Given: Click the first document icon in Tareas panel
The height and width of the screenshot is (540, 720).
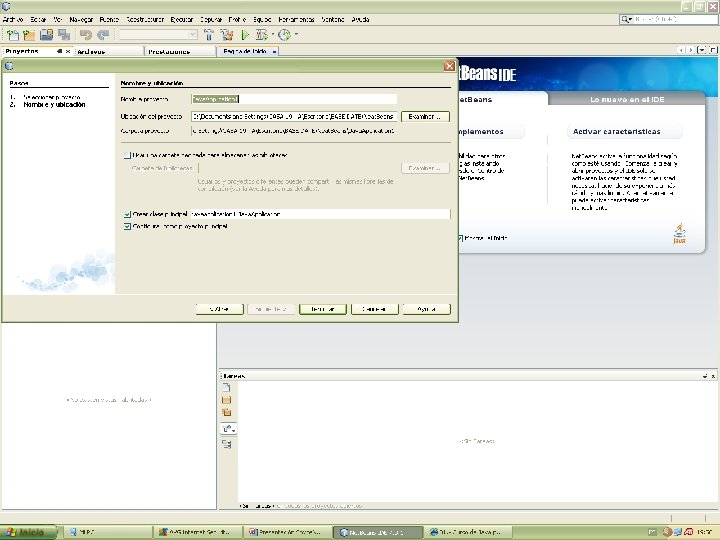Looking at the screenshot, I should (x=226, y=388).
